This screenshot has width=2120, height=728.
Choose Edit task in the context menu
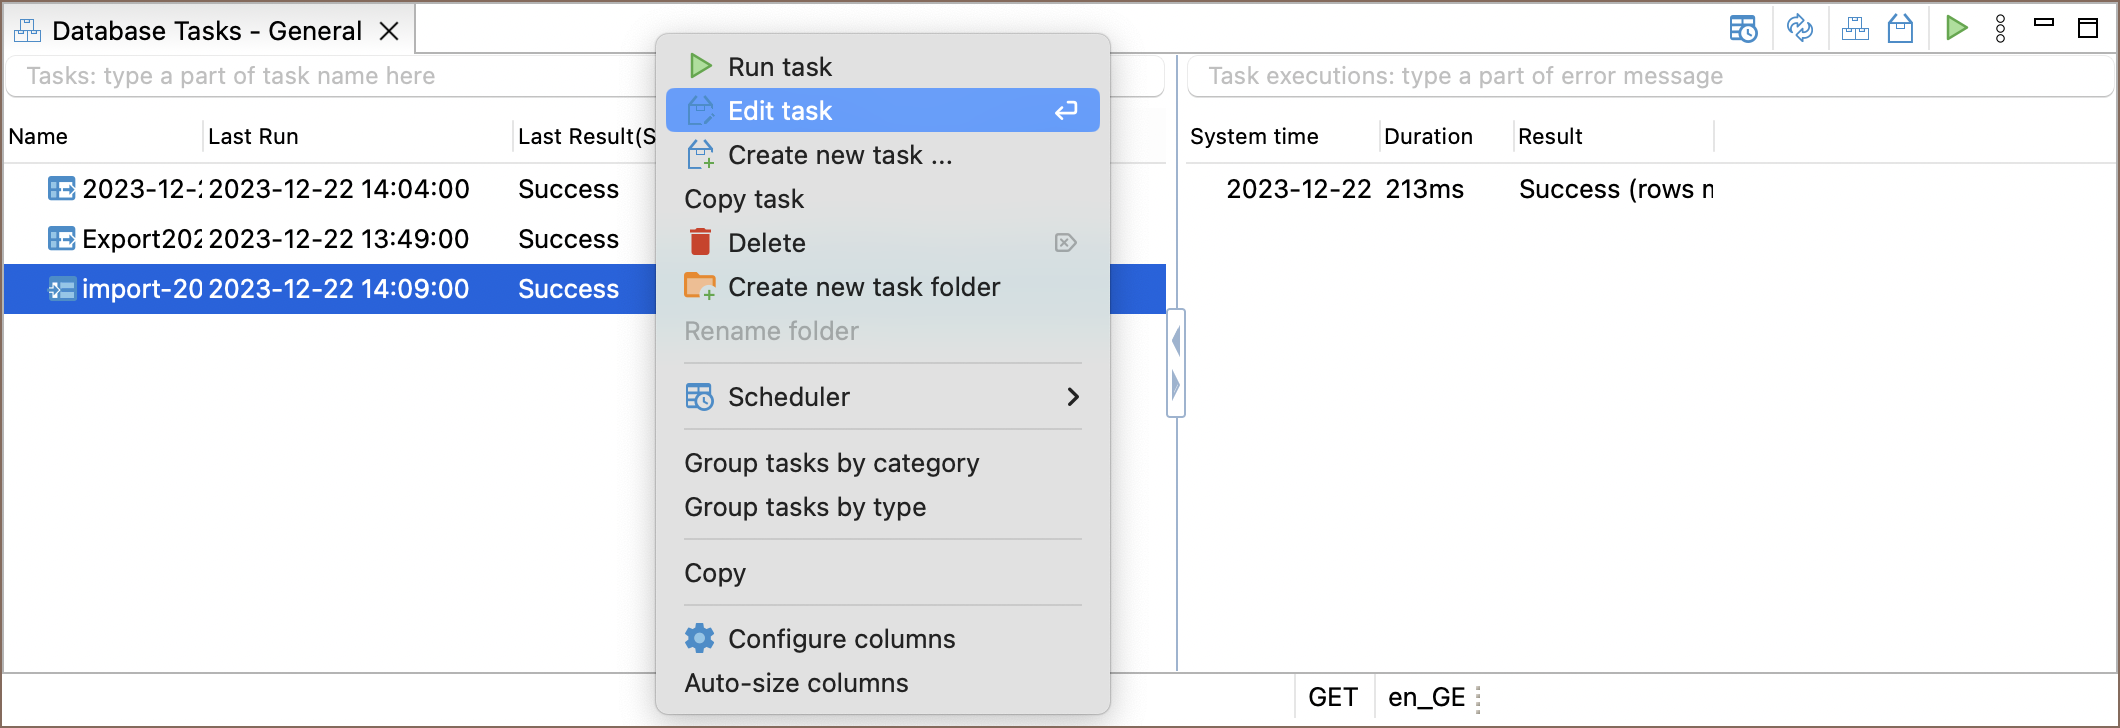tap(780, 111)
